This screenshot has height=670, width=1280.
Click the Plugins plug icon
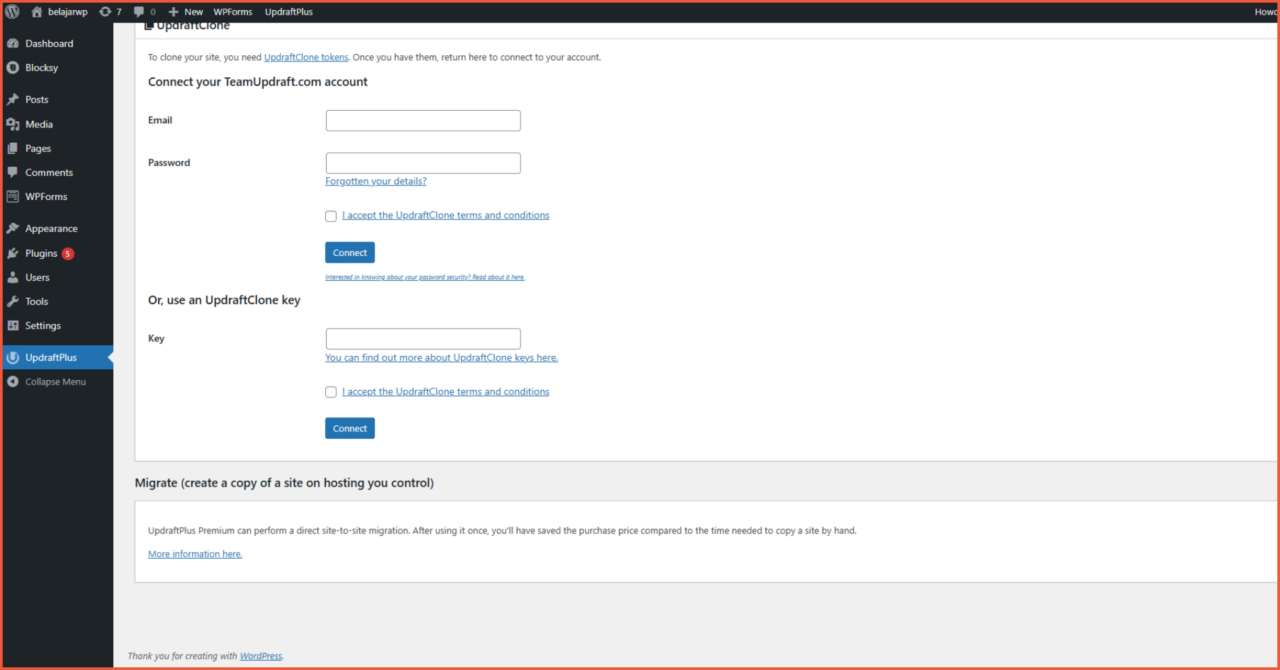pos(13,253)
